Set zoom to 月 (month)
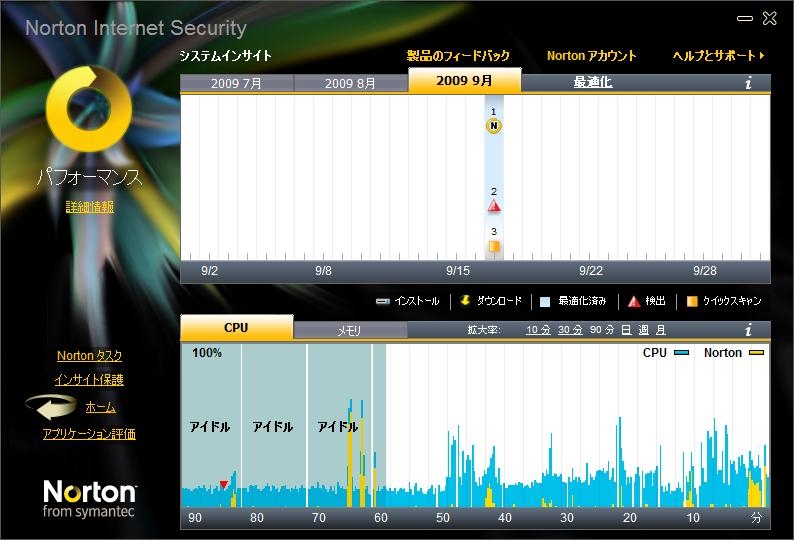The width and height of the screenshot is (795, 541). point(661,330)
